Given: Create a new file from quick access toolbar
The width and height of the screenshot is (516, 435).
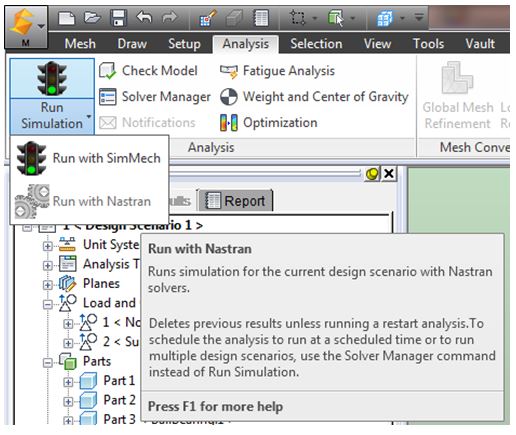Looking at the screenshot, I should pos(66,18).
